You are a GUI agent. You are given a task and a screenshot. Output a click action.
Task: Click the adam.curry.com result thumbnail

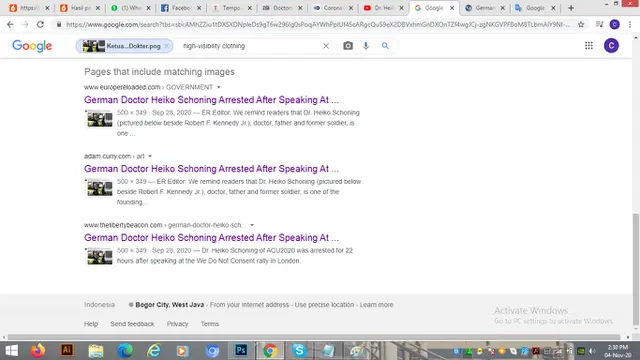(x=99, y=188)
